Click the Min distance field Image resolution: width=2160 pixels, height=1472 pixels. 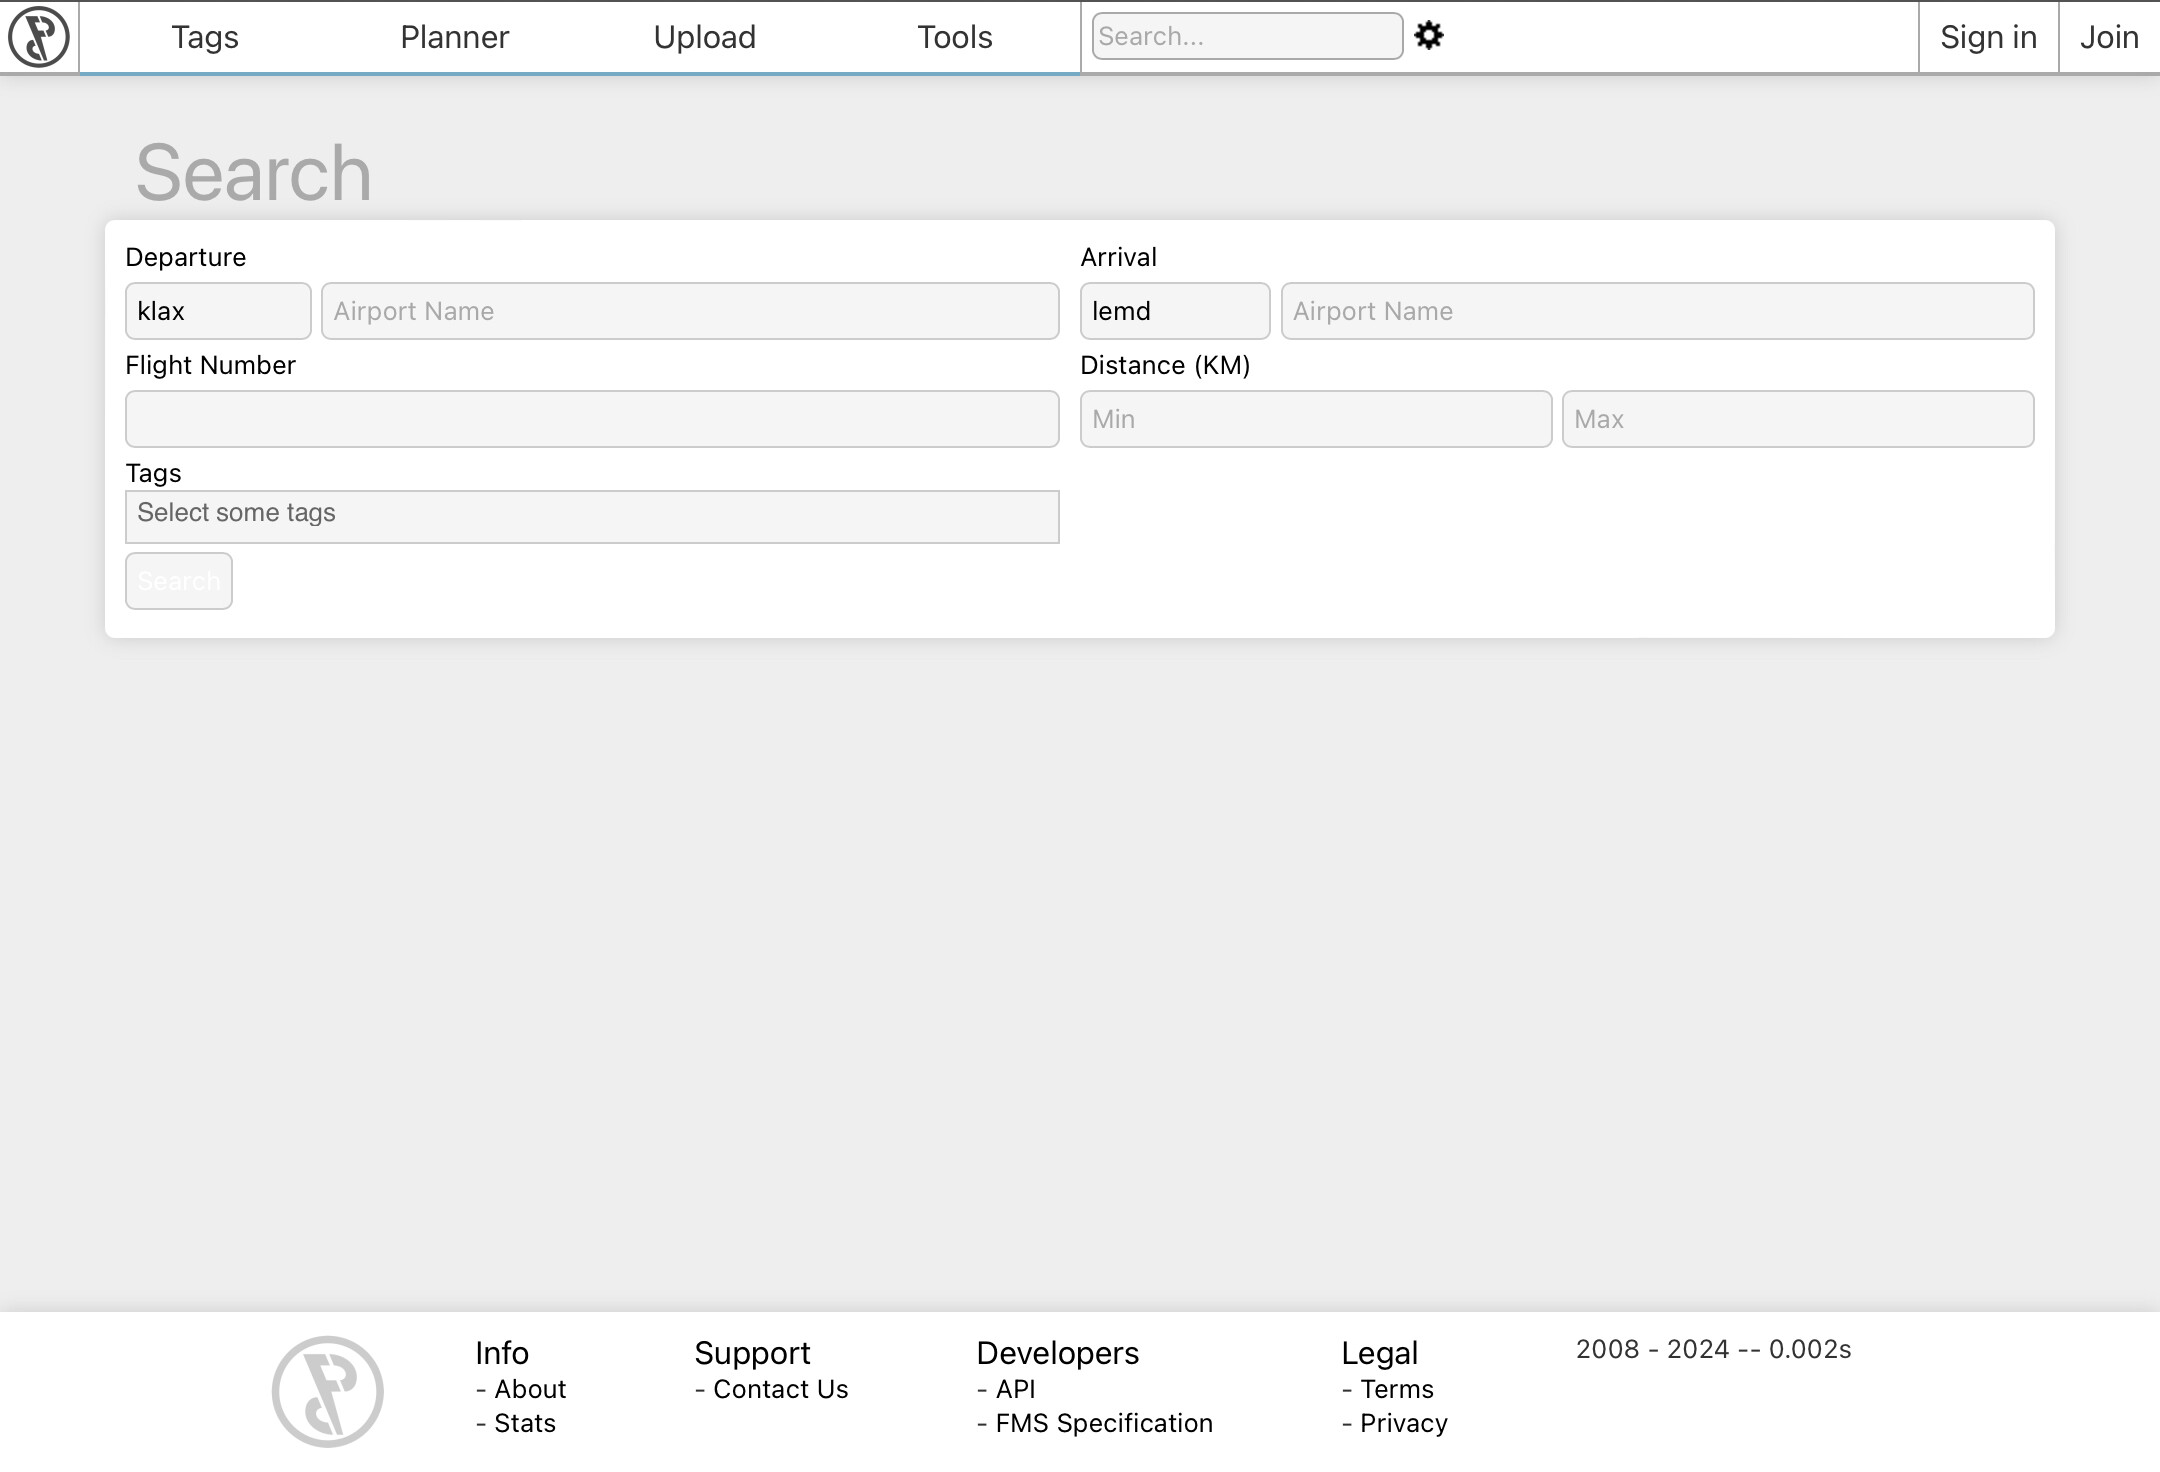pos(1315,419)
